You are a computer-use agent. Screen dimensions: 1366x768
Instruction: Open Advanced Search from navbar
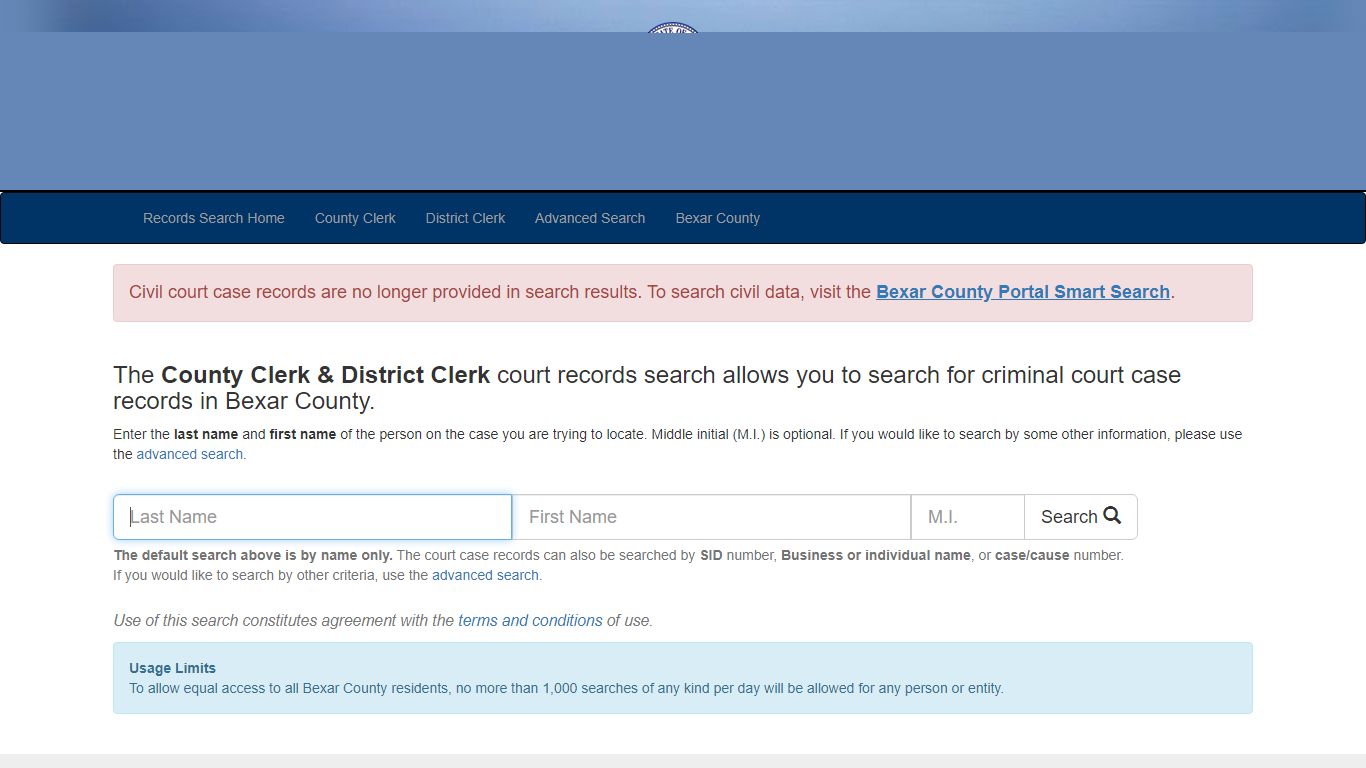[x=590, y=218]
